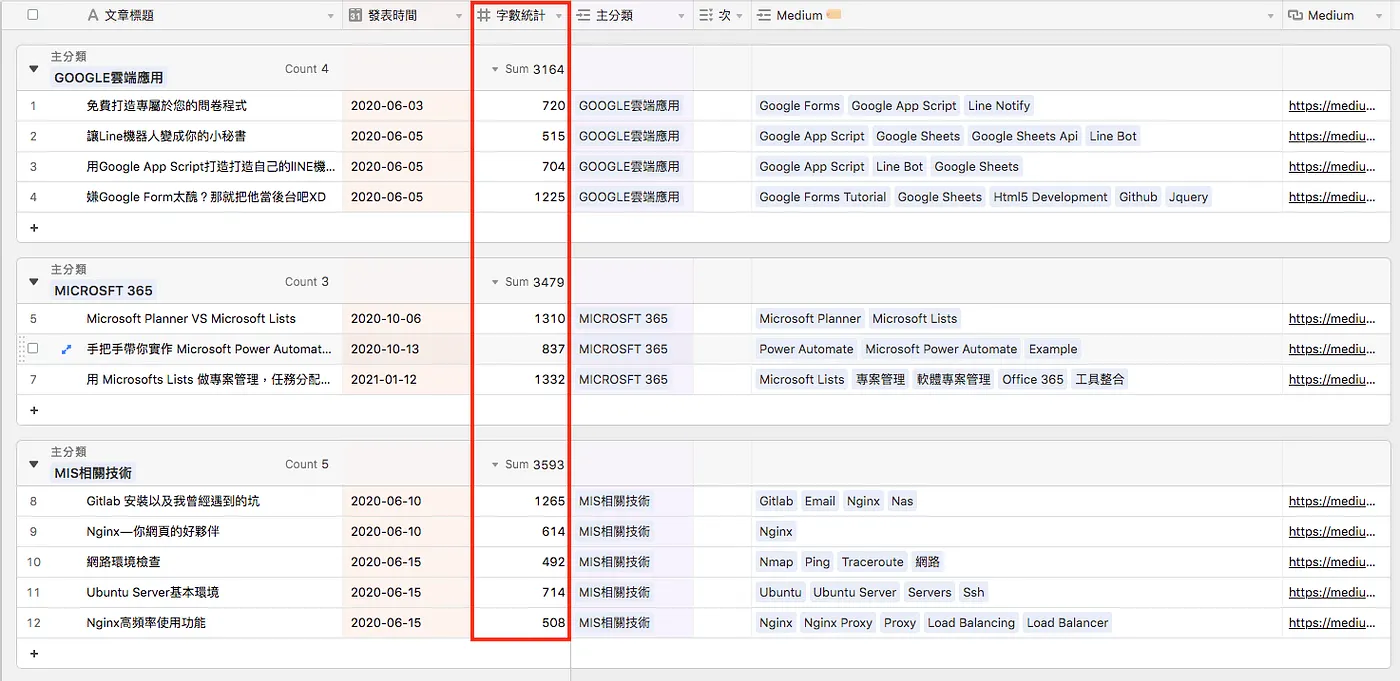The width and height of the screenshot is (1400, 681).
Task: Click the Line Notify tag
Action: tap(999, 106)
